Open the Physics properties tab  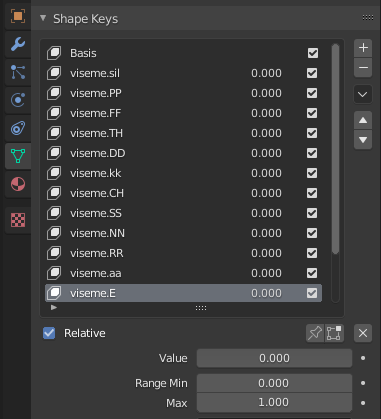18,100
